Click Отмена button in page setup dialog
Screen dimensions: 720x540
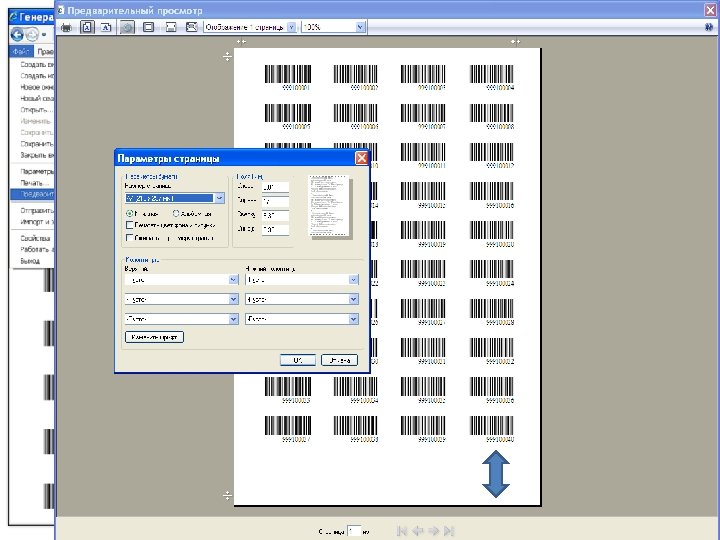tap(339, 360)
